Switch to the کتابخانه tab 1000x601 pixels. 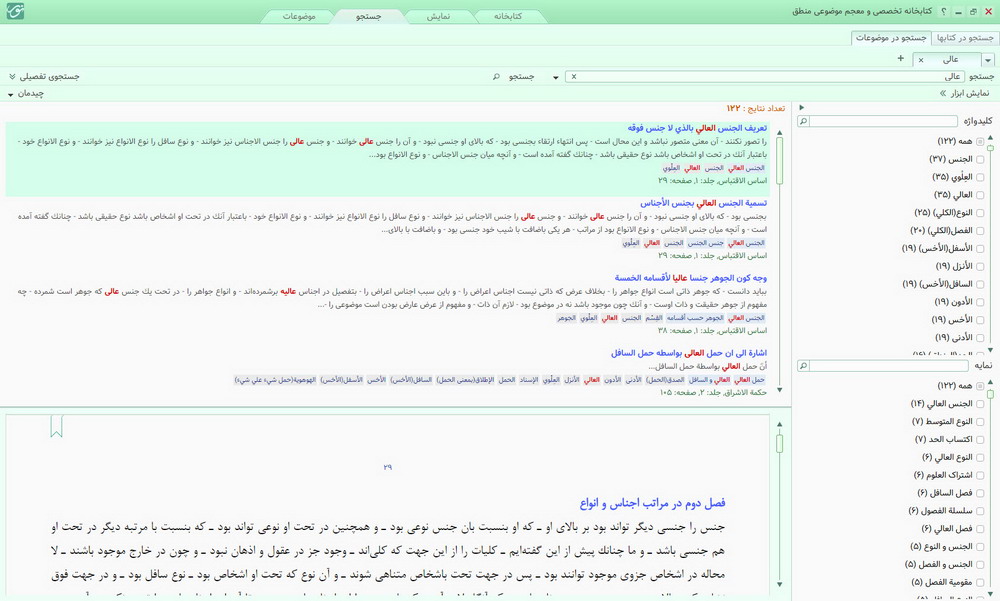508,17
